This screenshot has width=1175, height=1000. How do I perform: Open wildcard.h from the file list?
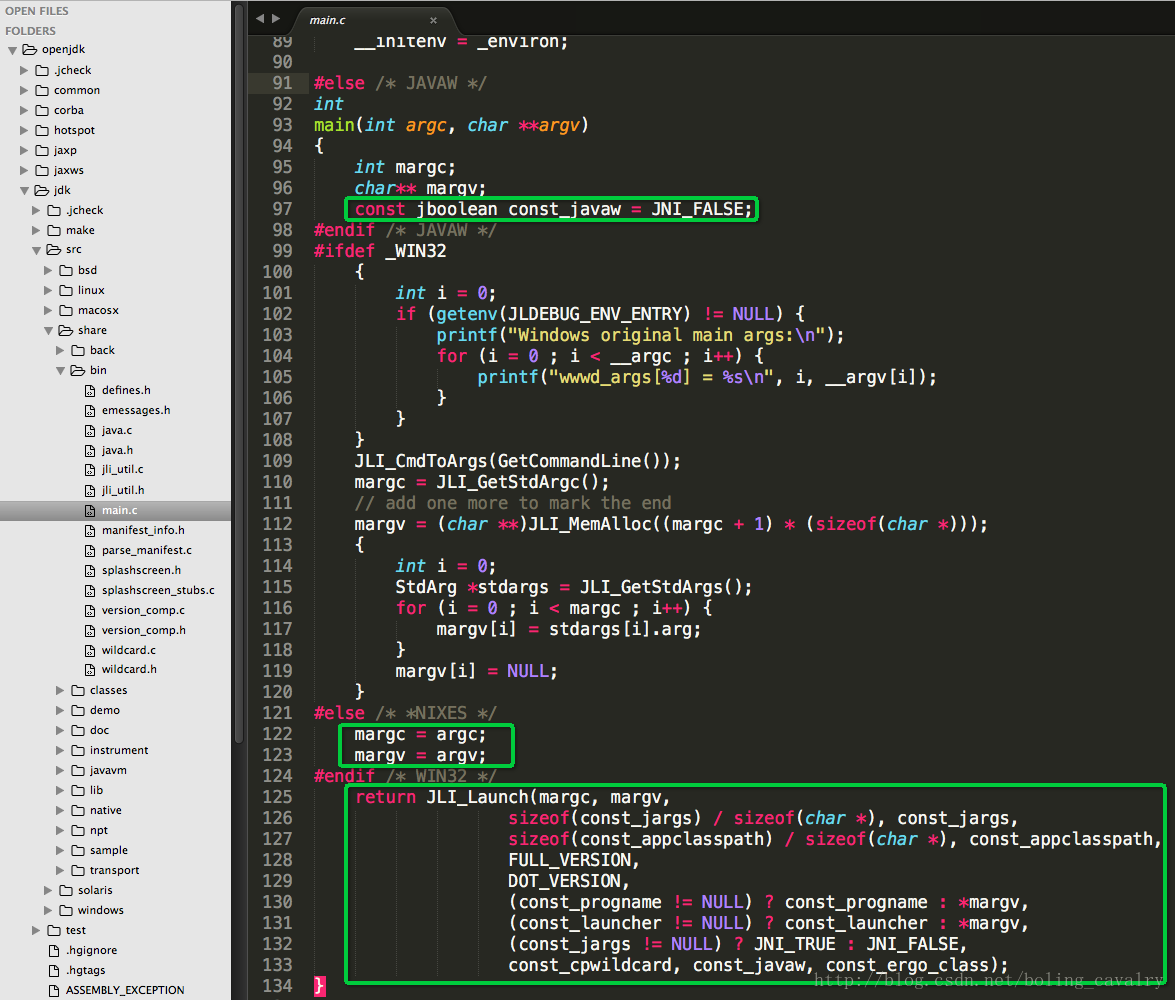129,669
